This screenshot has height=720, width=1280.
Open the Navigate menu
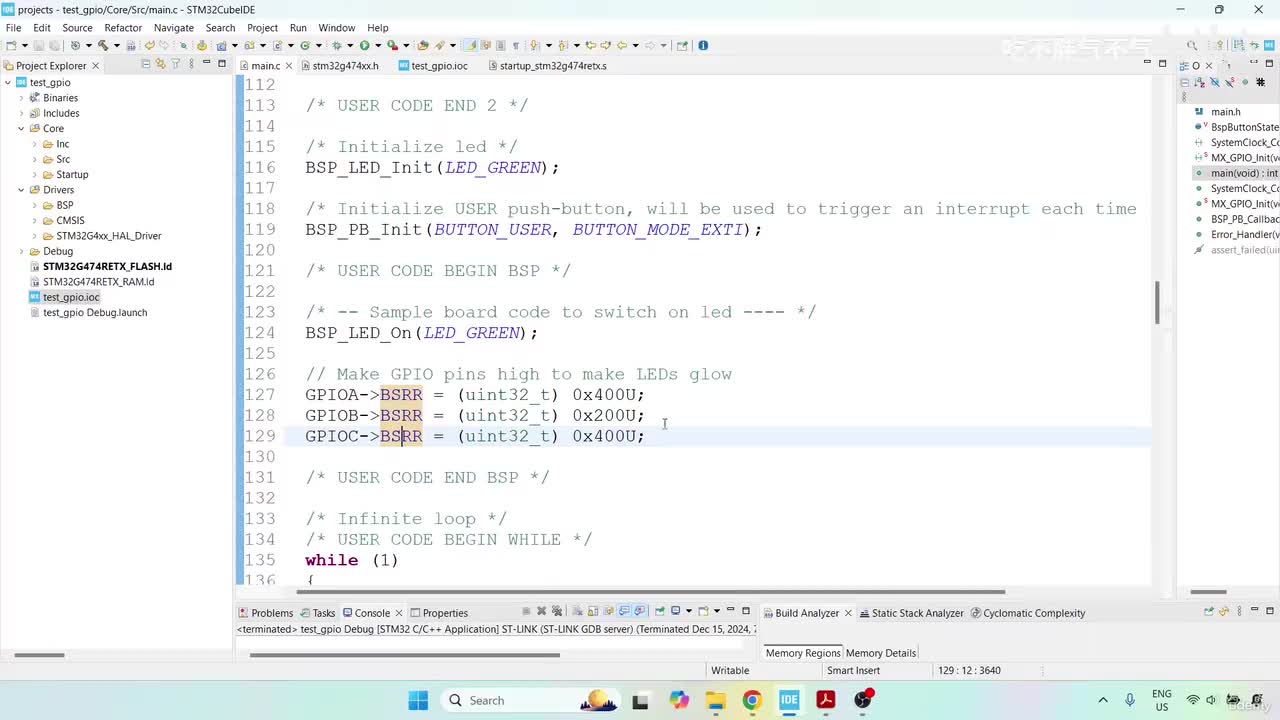click(x=174, y=28)
